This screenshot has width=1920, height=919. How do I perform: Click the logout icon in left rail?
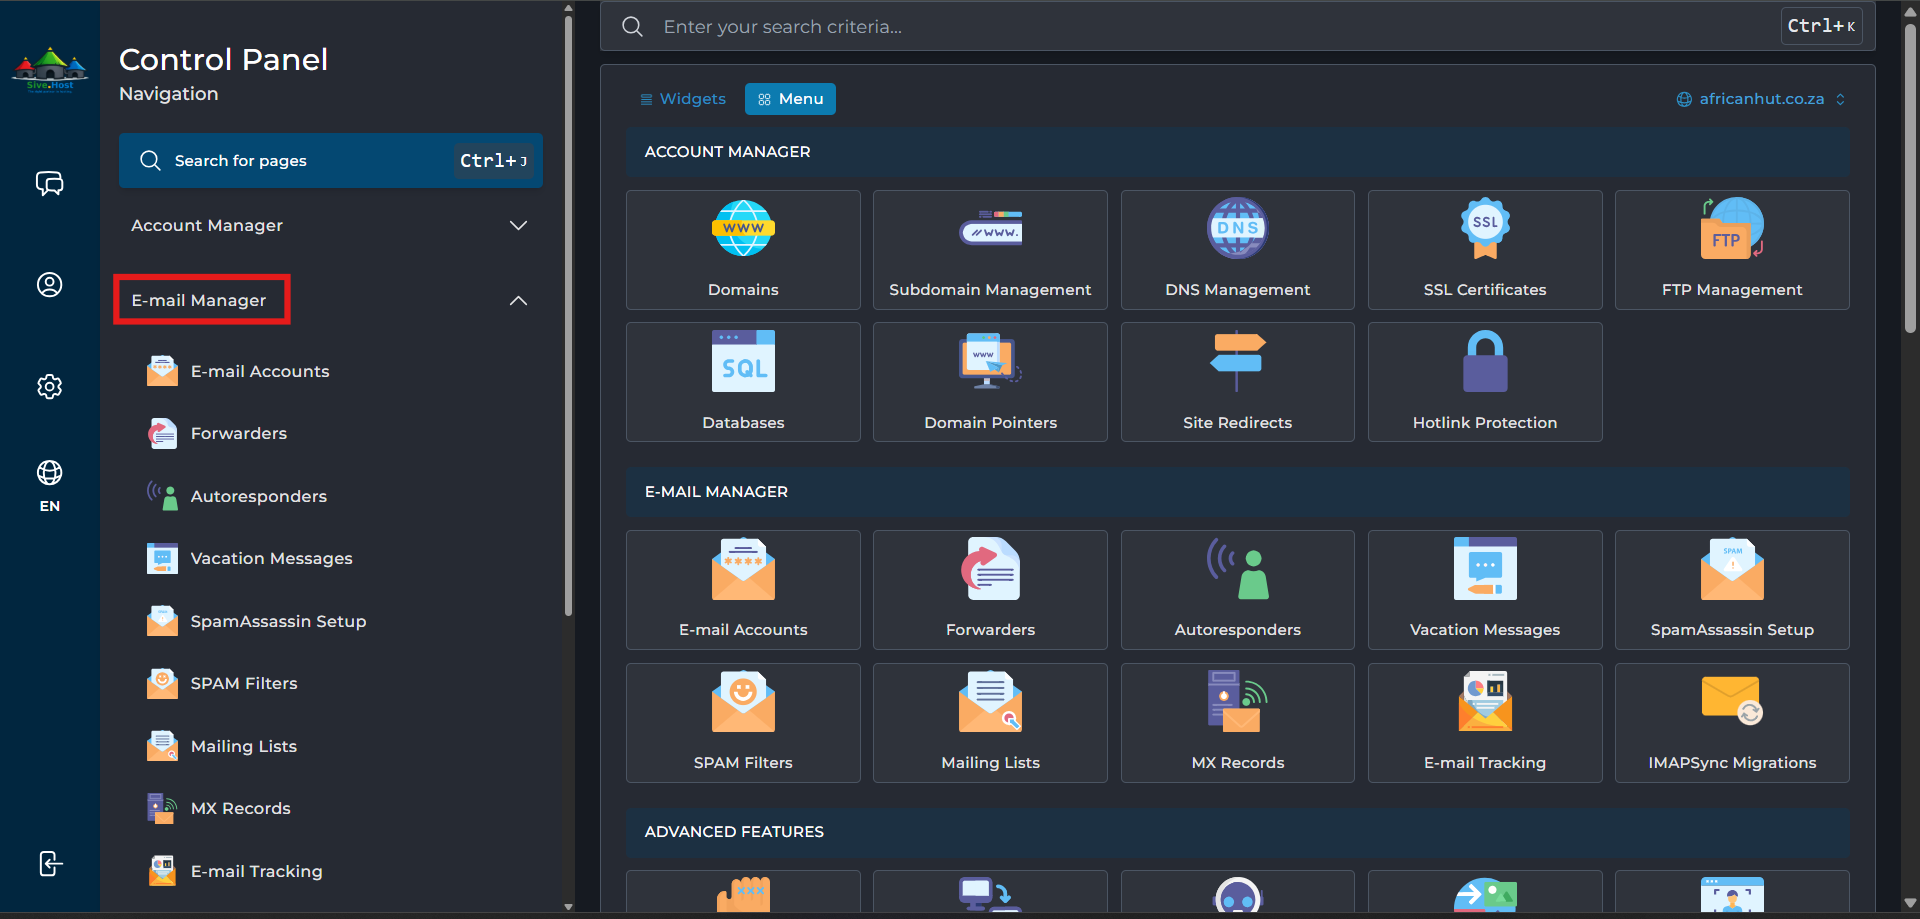[x=50, y=864]
